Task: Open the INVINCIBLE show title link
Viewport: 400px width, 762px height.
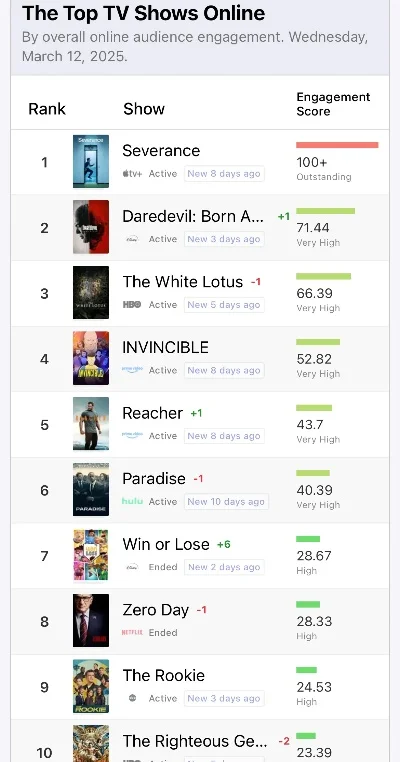Action: point(165,347)
